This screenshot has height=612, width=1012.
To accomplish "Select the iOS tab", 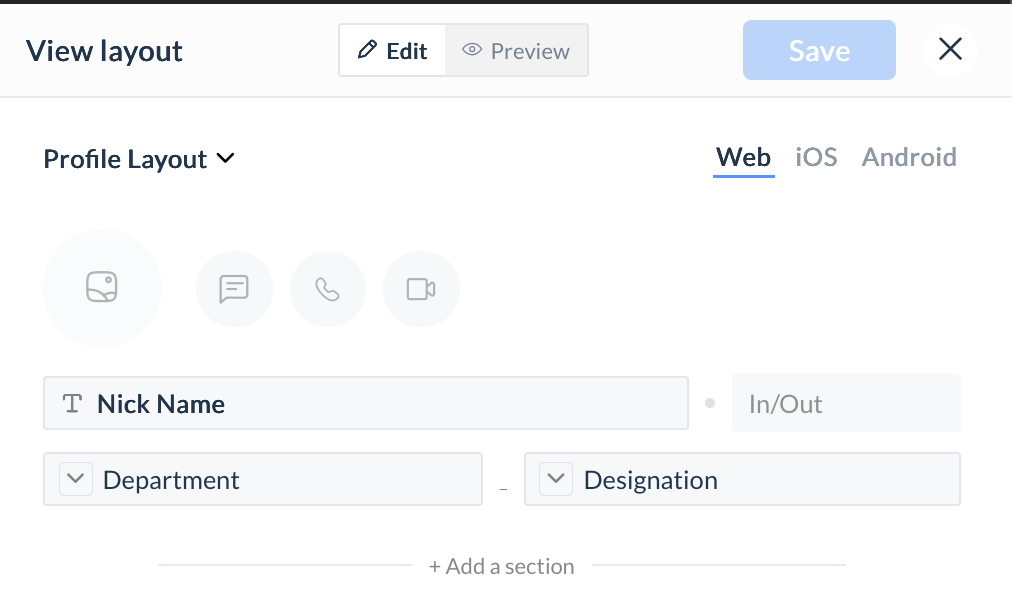I will click(816, 158).
